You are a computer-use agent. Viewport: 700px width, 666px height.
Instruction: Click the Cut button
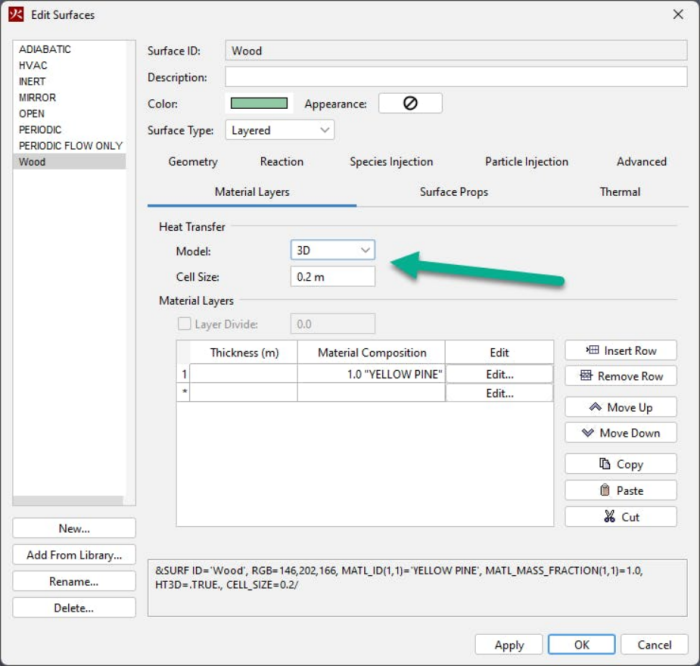click(x=621, y=516)
